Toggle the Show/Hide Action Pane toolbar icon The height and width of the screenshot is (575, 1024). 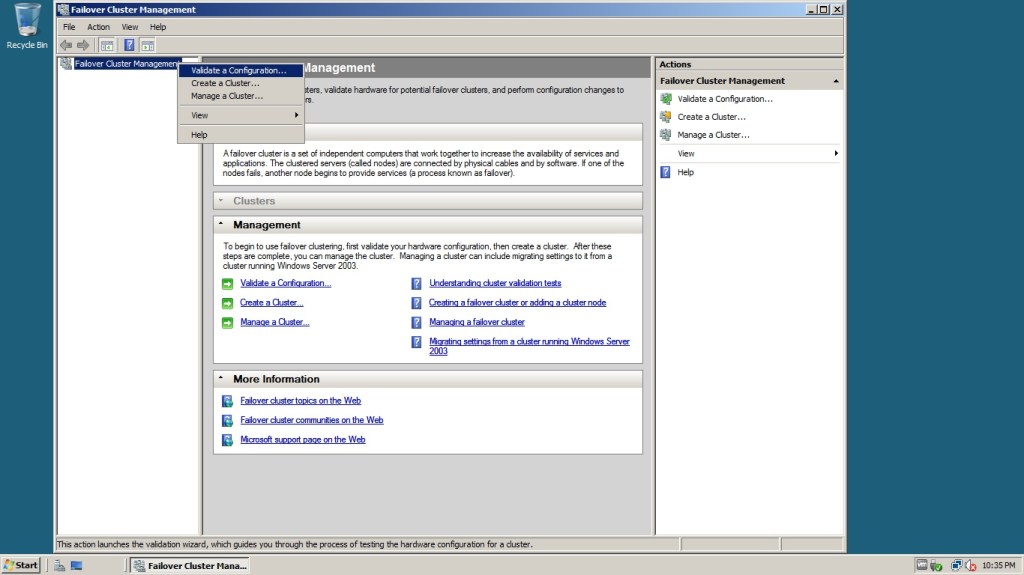coord(147,45)
